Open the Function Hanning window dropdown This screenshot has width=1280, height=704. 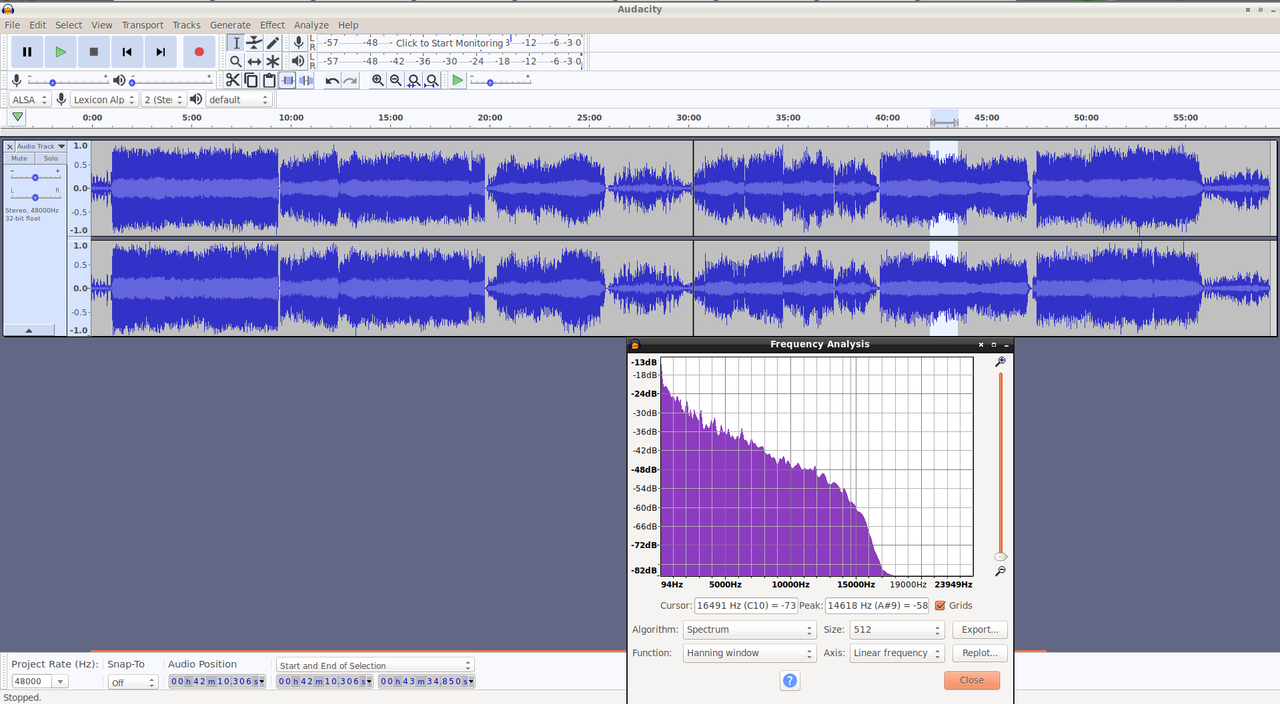coord(750,653)
